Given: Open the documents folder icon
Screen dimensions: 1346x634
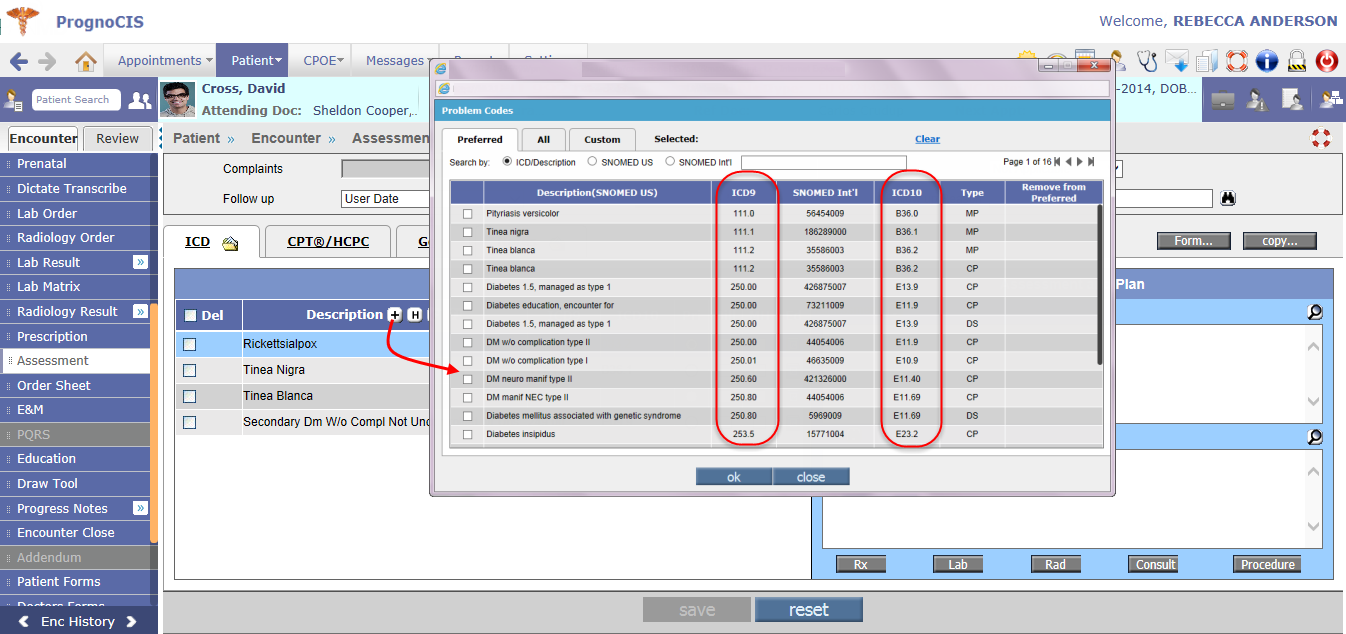Looking at the screenshot, I should pos(1207,61).
